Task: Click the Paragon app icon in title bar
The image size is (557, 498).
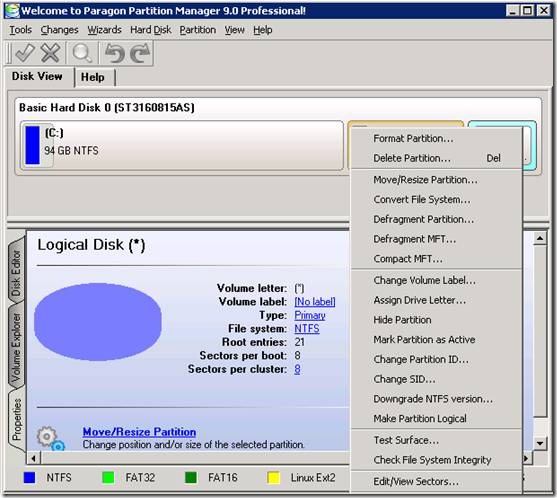Action: 12,10
